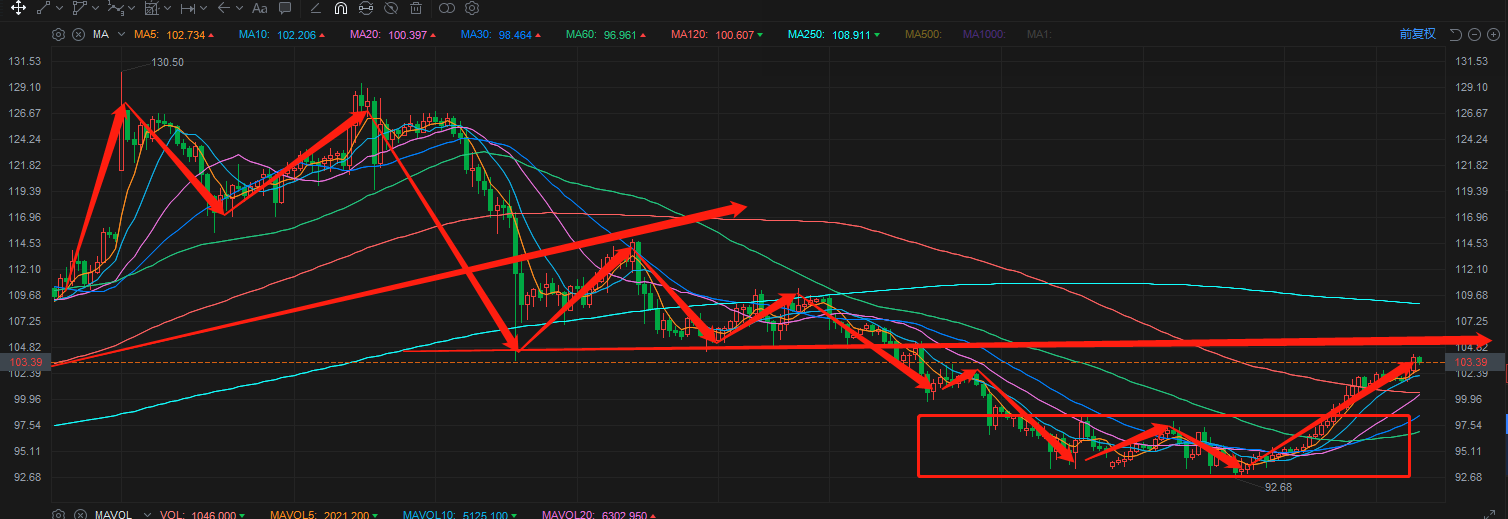Select the wave pattern drawing tool

pos(116,8)
